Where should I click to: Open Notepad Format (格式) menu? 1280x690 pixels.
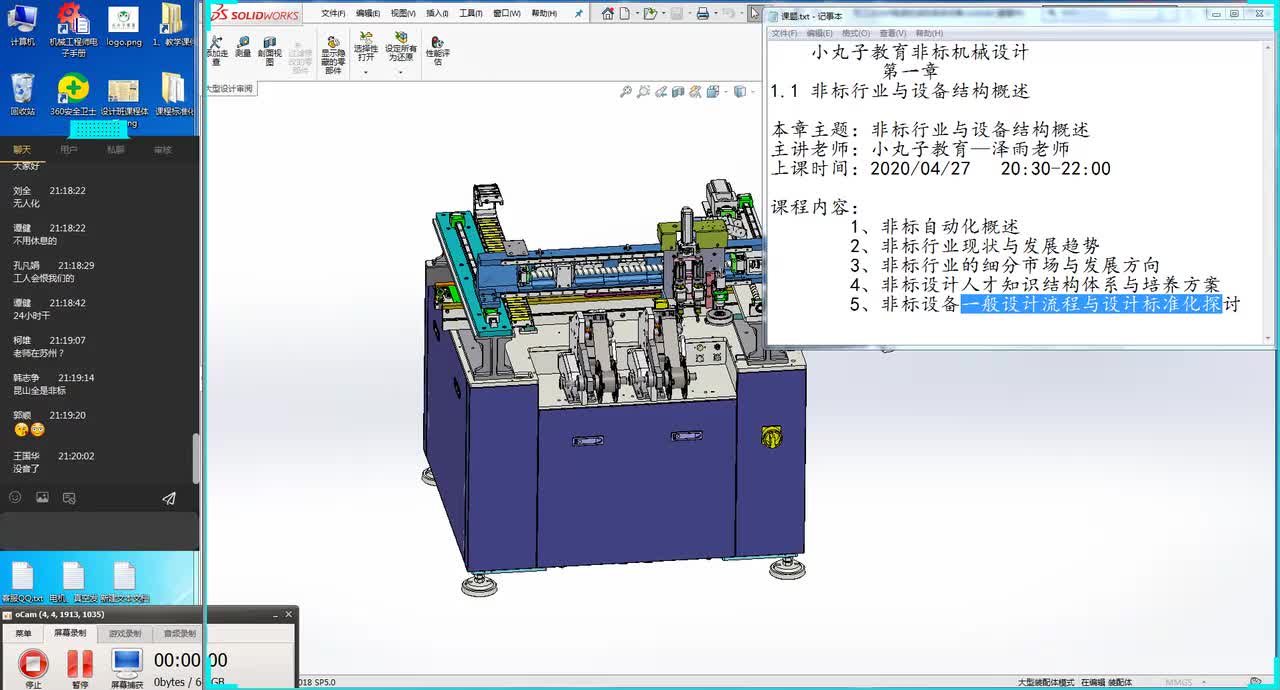[x=856, y=33]
